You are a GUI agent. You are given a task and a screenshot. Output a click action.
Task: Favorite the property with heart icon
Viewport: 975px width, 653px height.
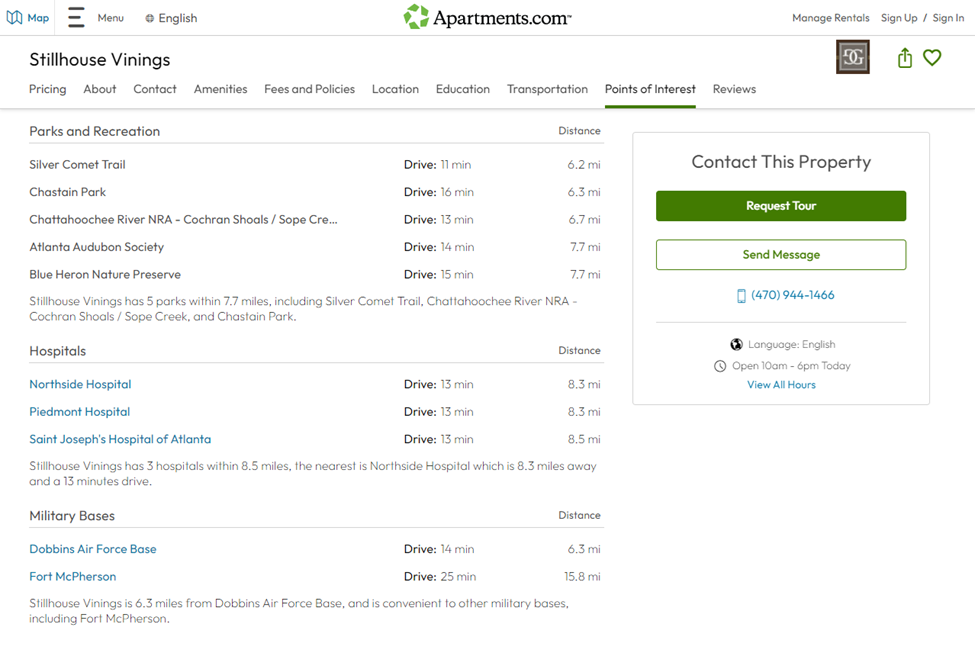932,58
